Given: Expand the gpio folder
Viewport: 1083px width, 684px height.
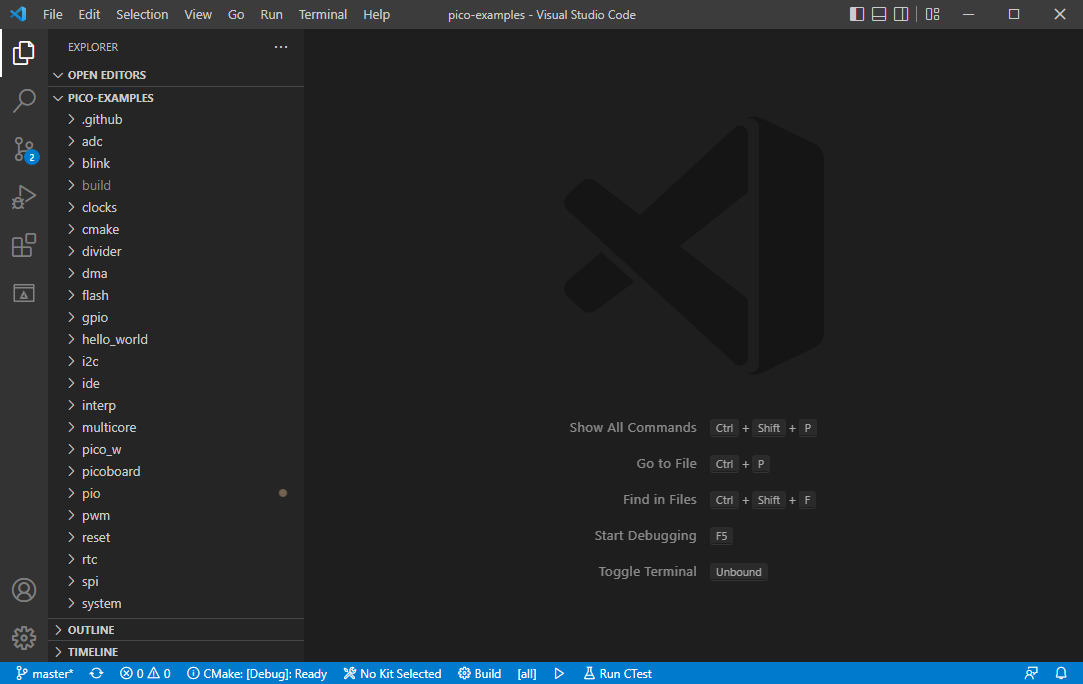Looking at the screenshot, I should coord(176,318).
